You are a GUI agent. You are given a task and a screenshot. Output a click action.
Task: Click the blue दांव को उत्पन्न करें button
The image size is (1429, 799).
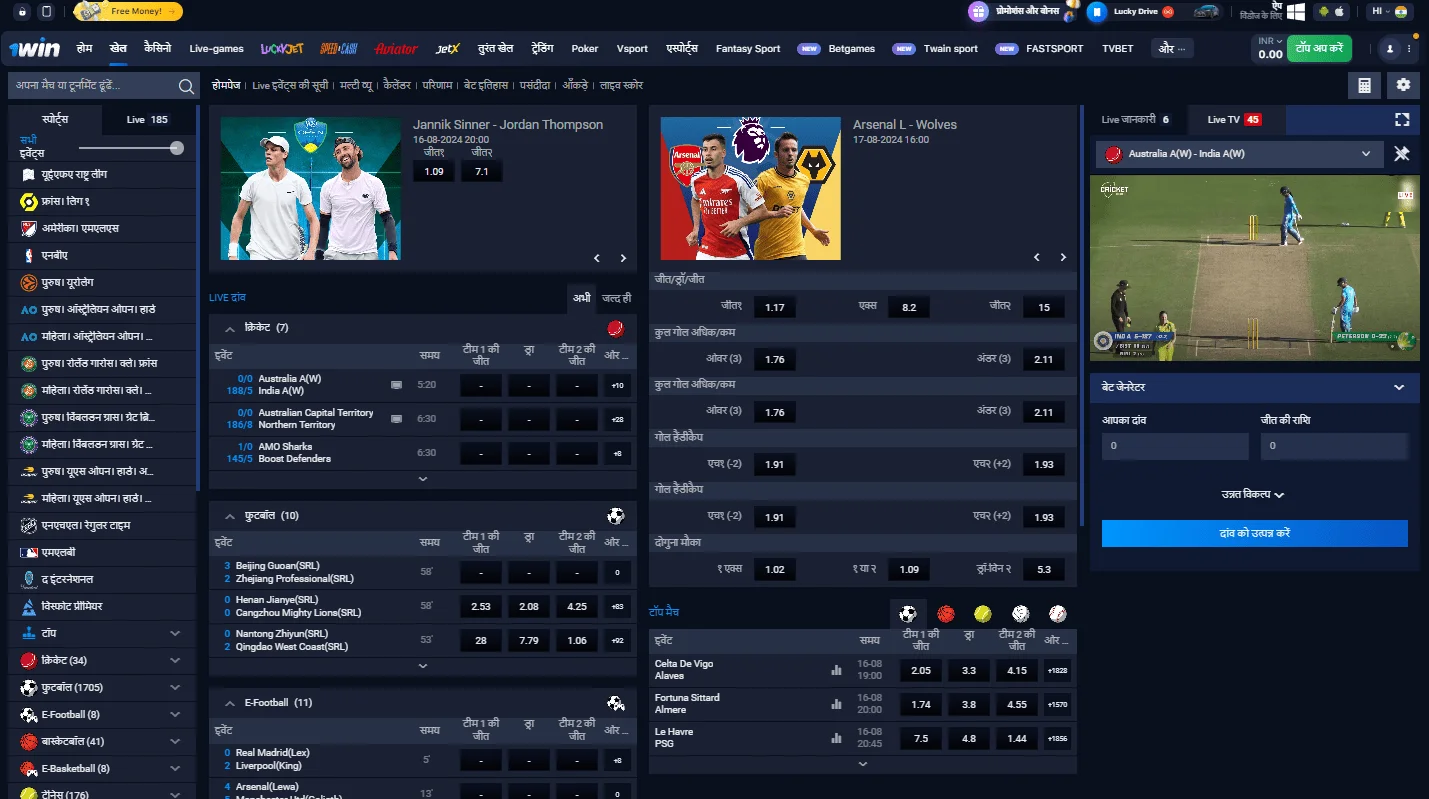(1254, 534)
